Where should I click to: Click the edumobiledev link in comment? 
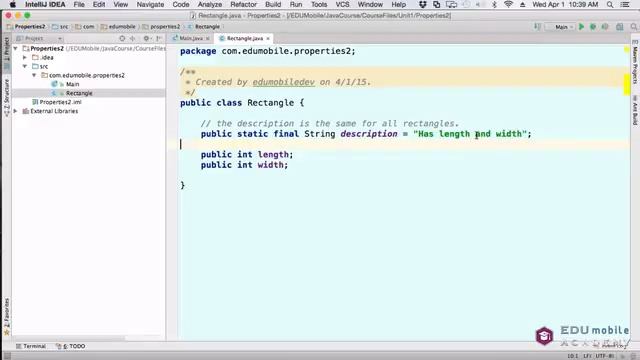click(x=283, y=82)
